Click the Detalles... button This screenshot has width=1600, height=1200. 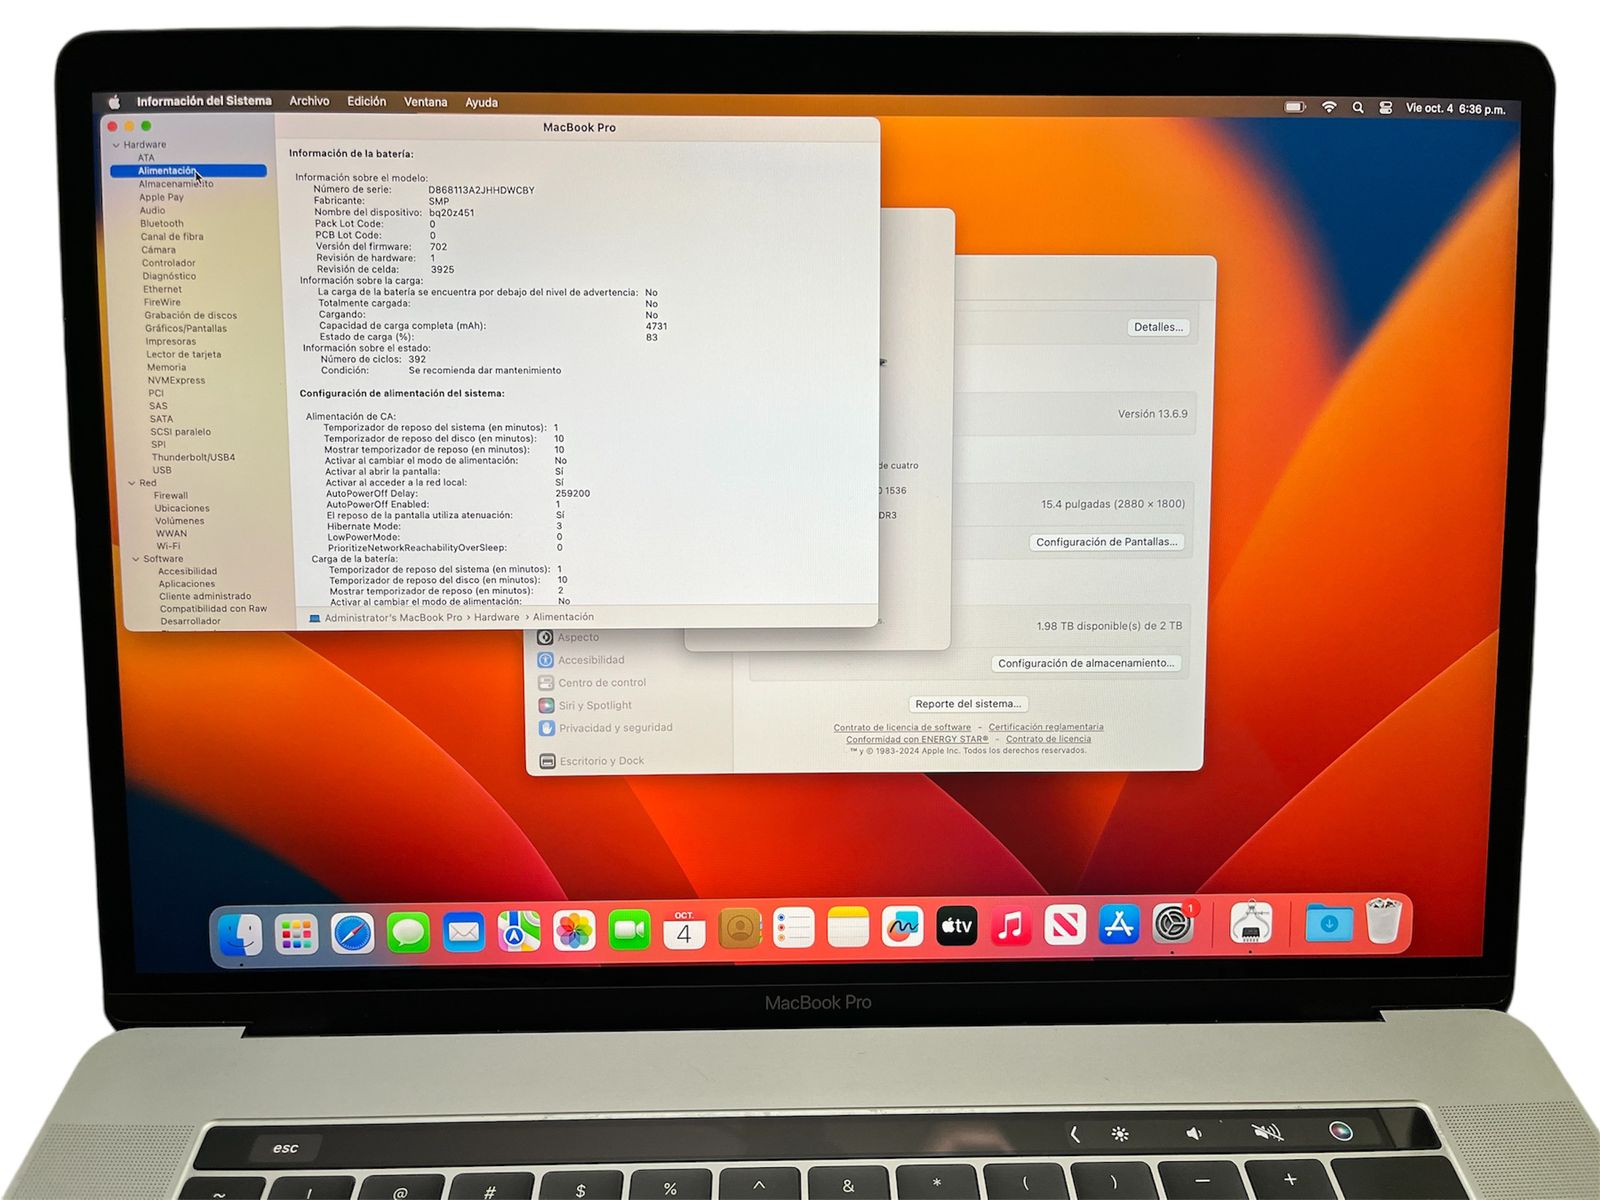click(1158, 327)
